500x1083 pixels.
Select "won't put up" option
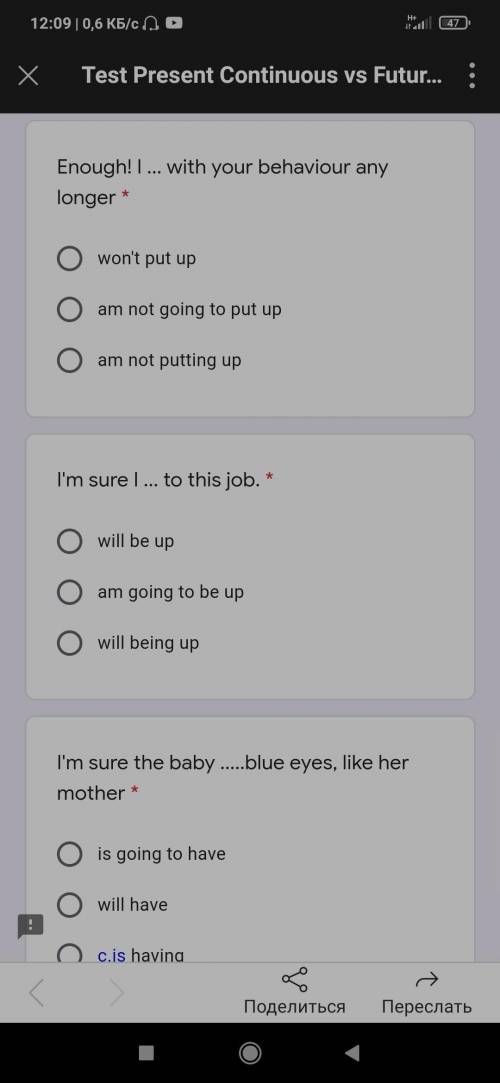126,258
